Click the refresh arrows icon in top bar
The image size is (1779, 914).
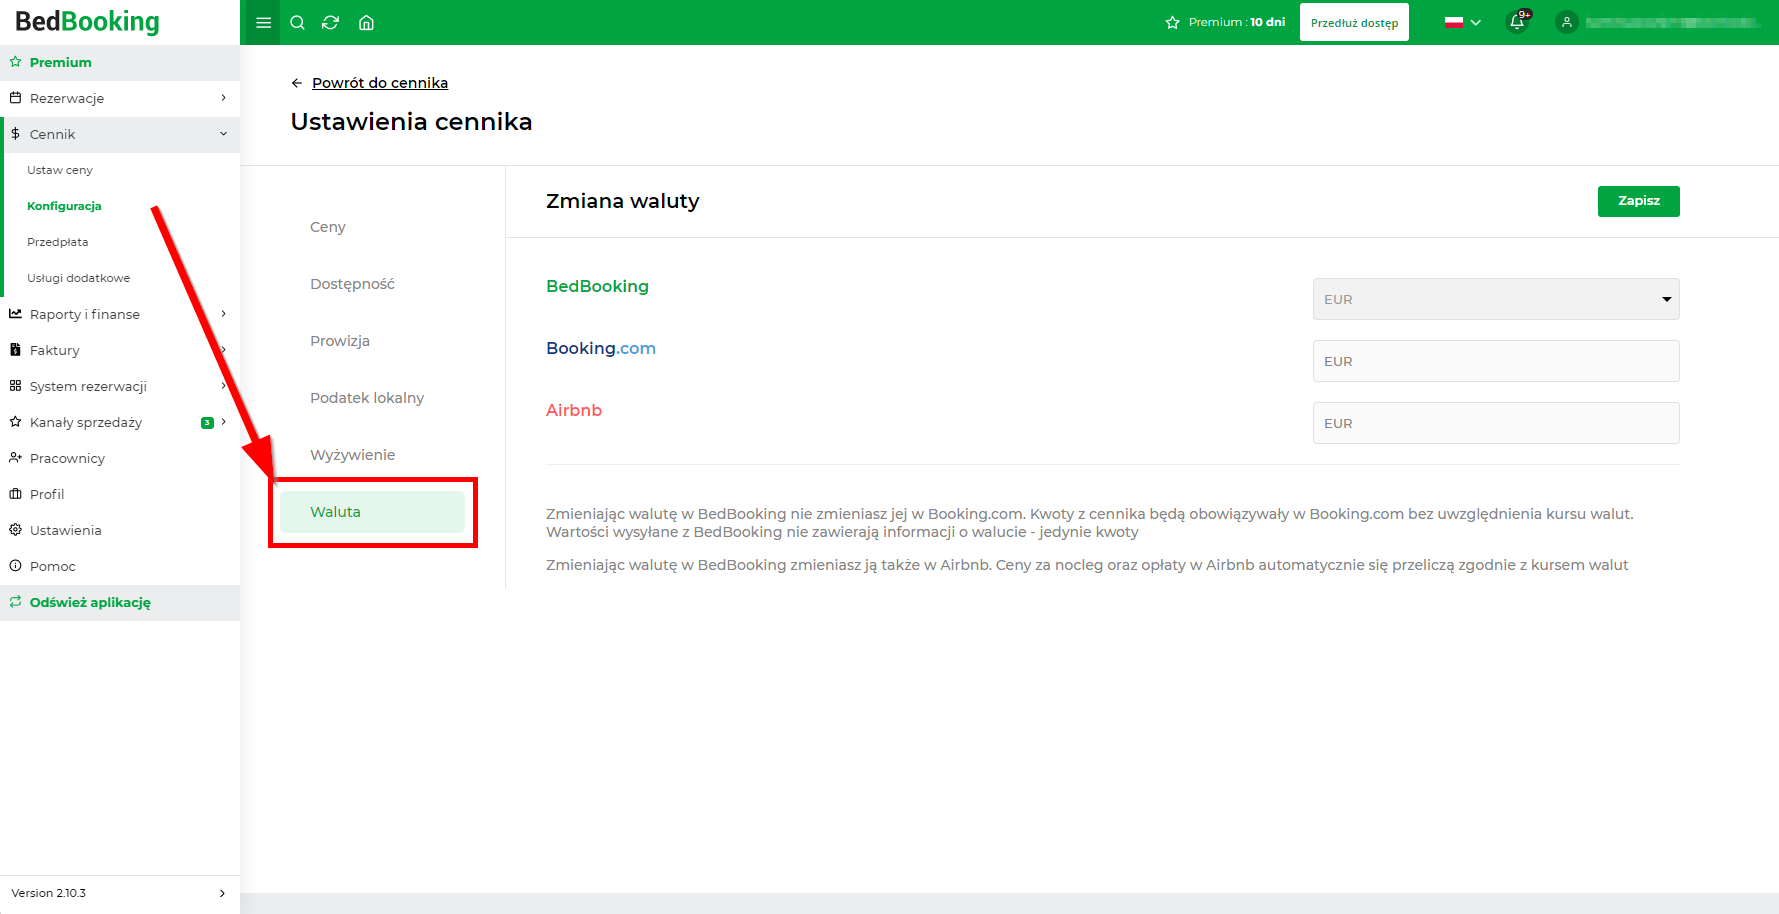coord(331,22)
